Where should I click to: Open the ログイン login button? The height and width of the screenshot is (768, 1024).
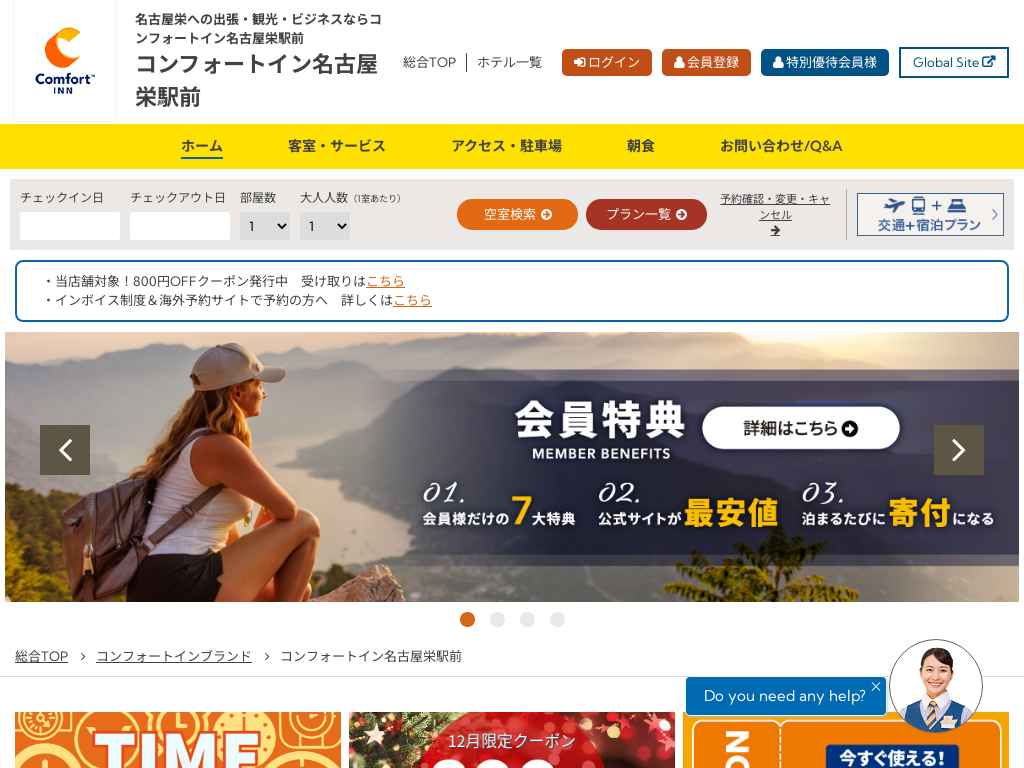[x=607, y=63]
